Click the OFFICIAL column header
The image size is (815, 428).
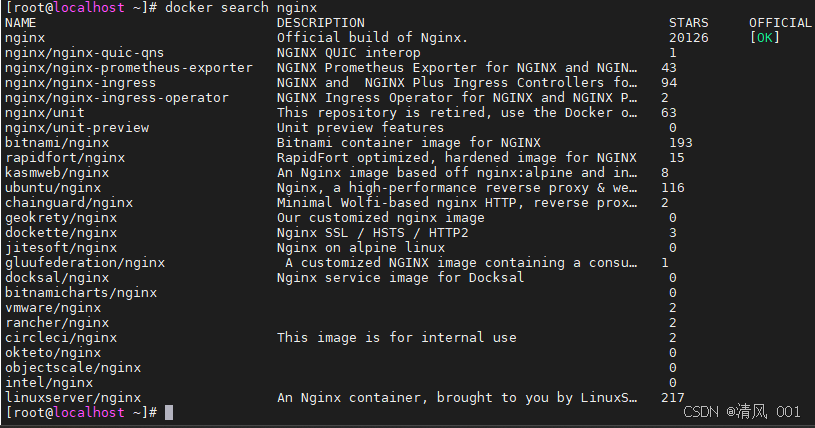point(780,23)
